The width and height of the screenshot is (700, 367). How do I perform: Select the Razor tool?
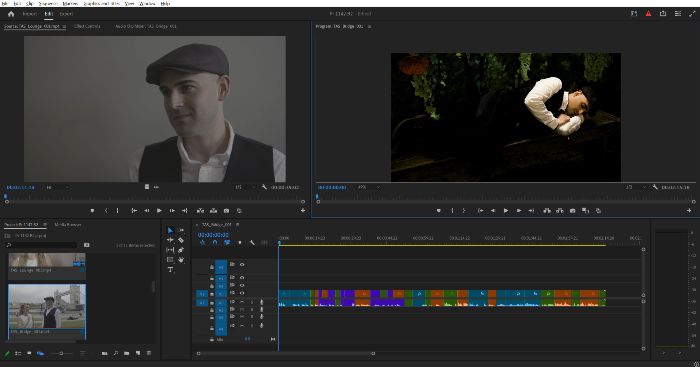point(181,240)
